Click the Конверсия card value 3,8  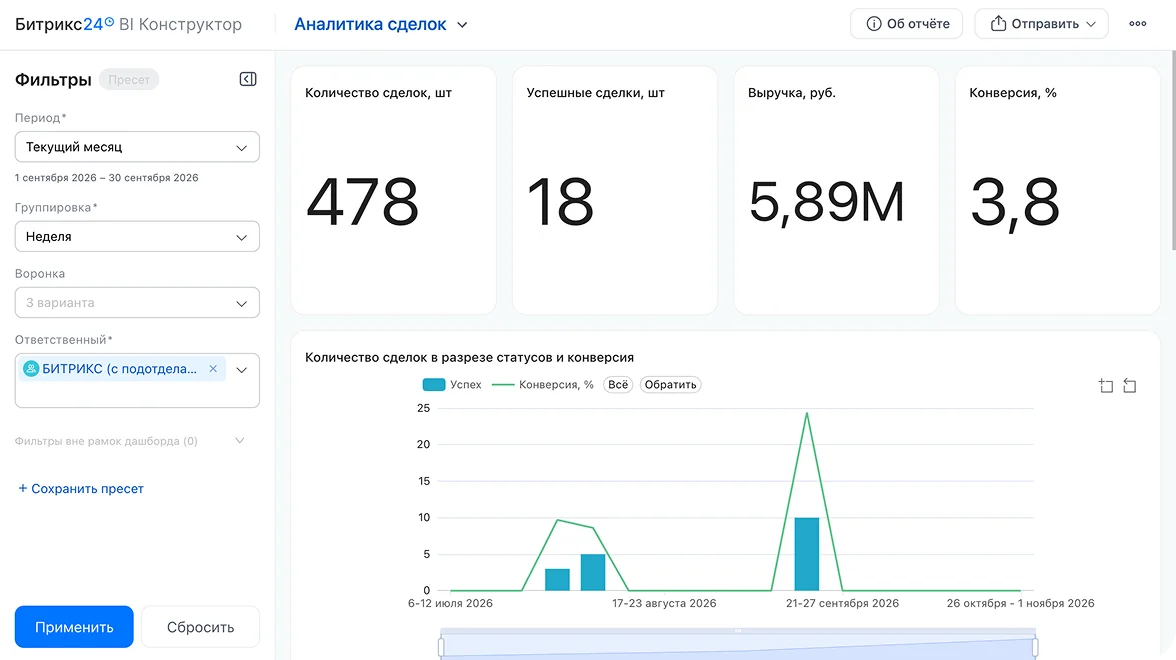click(1015, 203)
